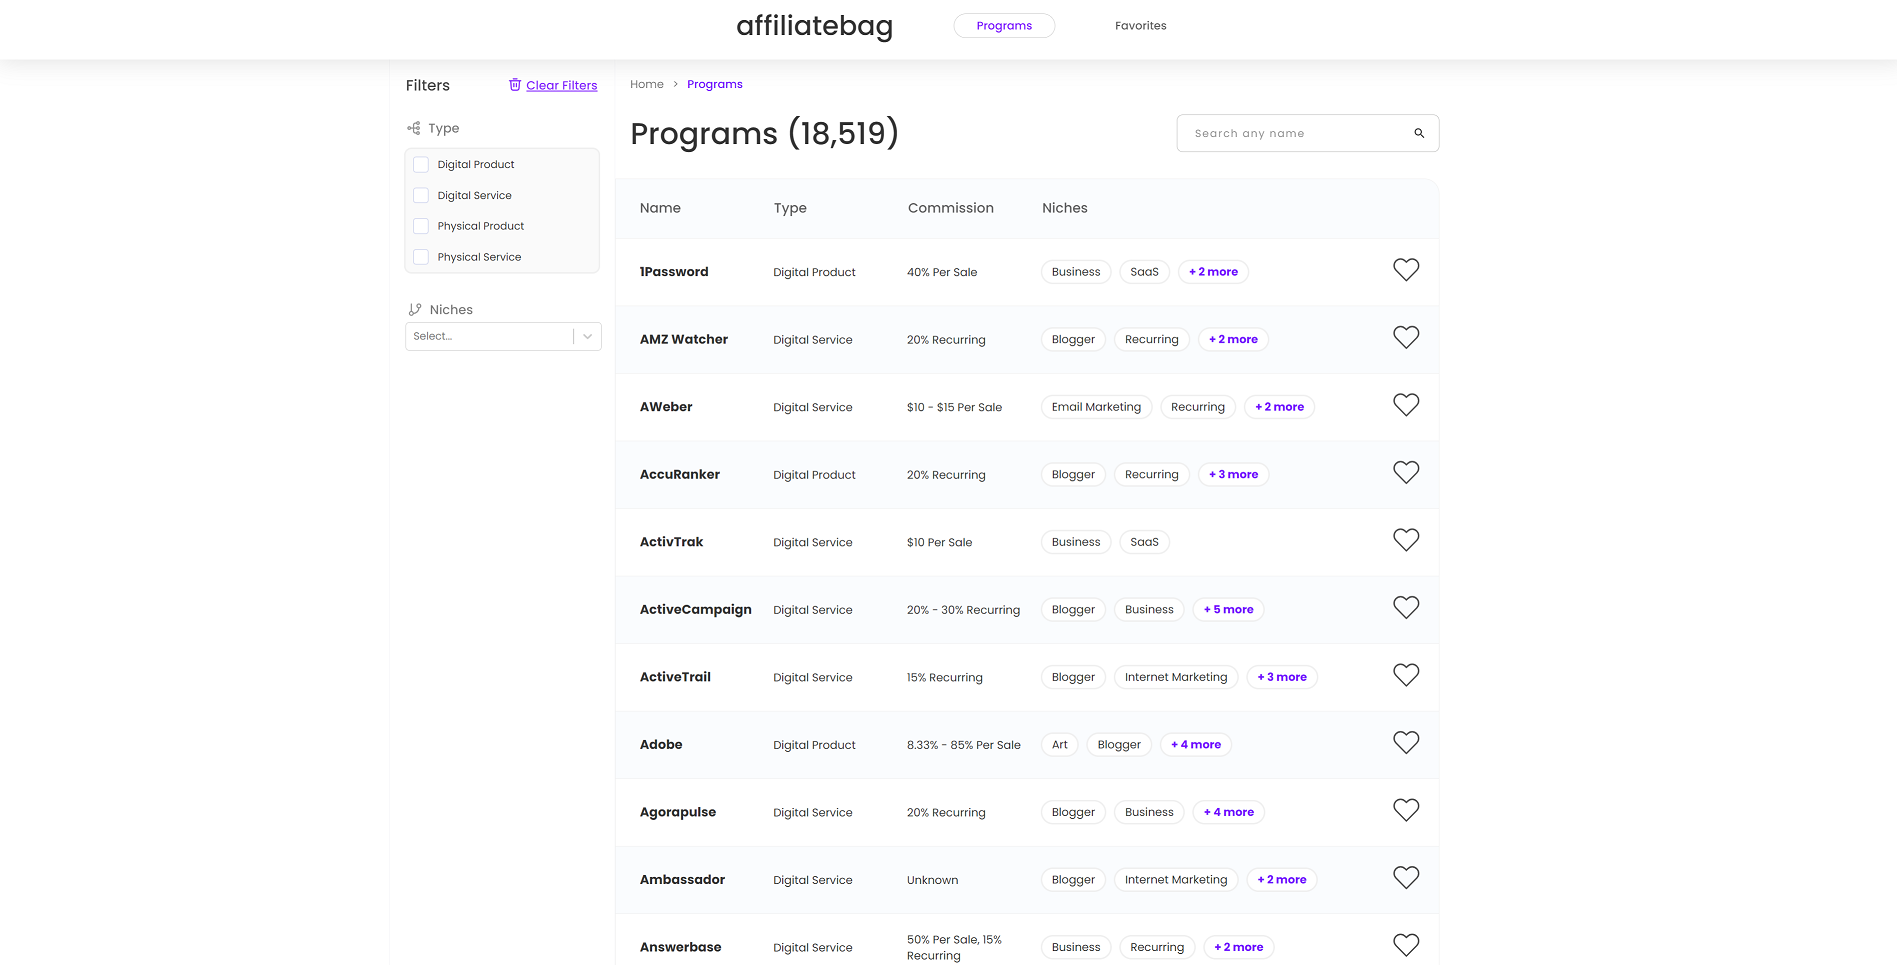Expand '+4 more' niches for Agorapulse
Viewport: 1897px width, 965px height.
tap(1228, 812)
